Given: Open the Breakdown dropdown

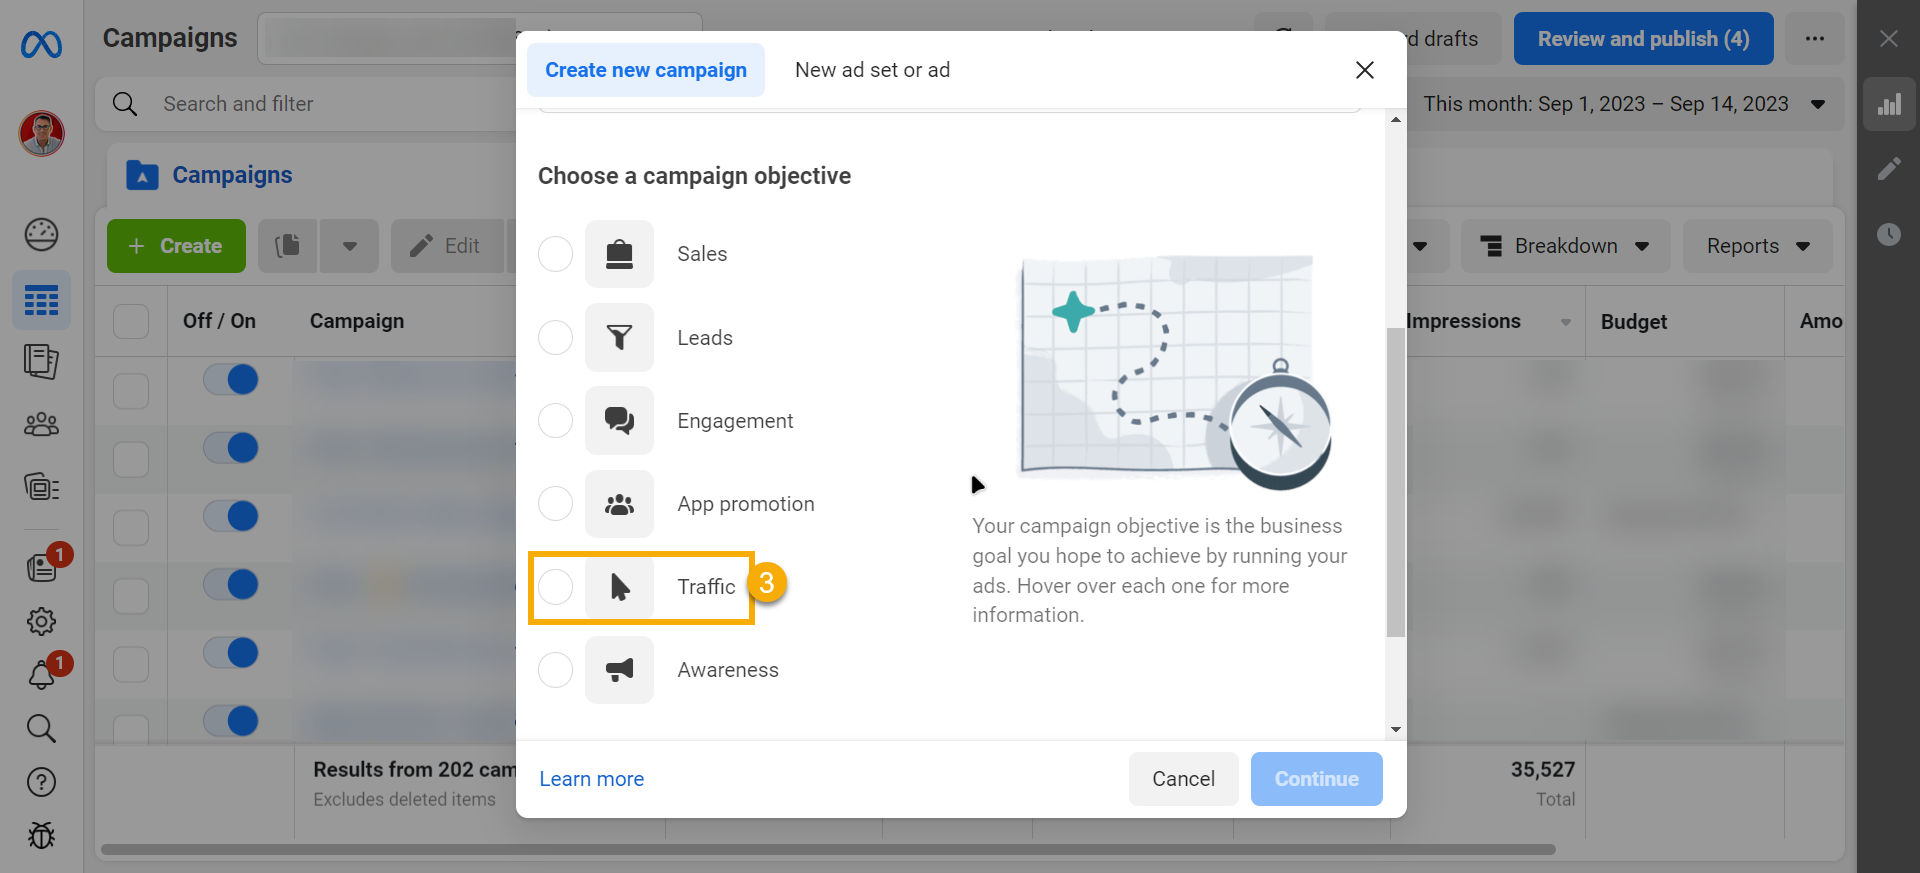Looking at the screenshot, I should coord(1565,246).
